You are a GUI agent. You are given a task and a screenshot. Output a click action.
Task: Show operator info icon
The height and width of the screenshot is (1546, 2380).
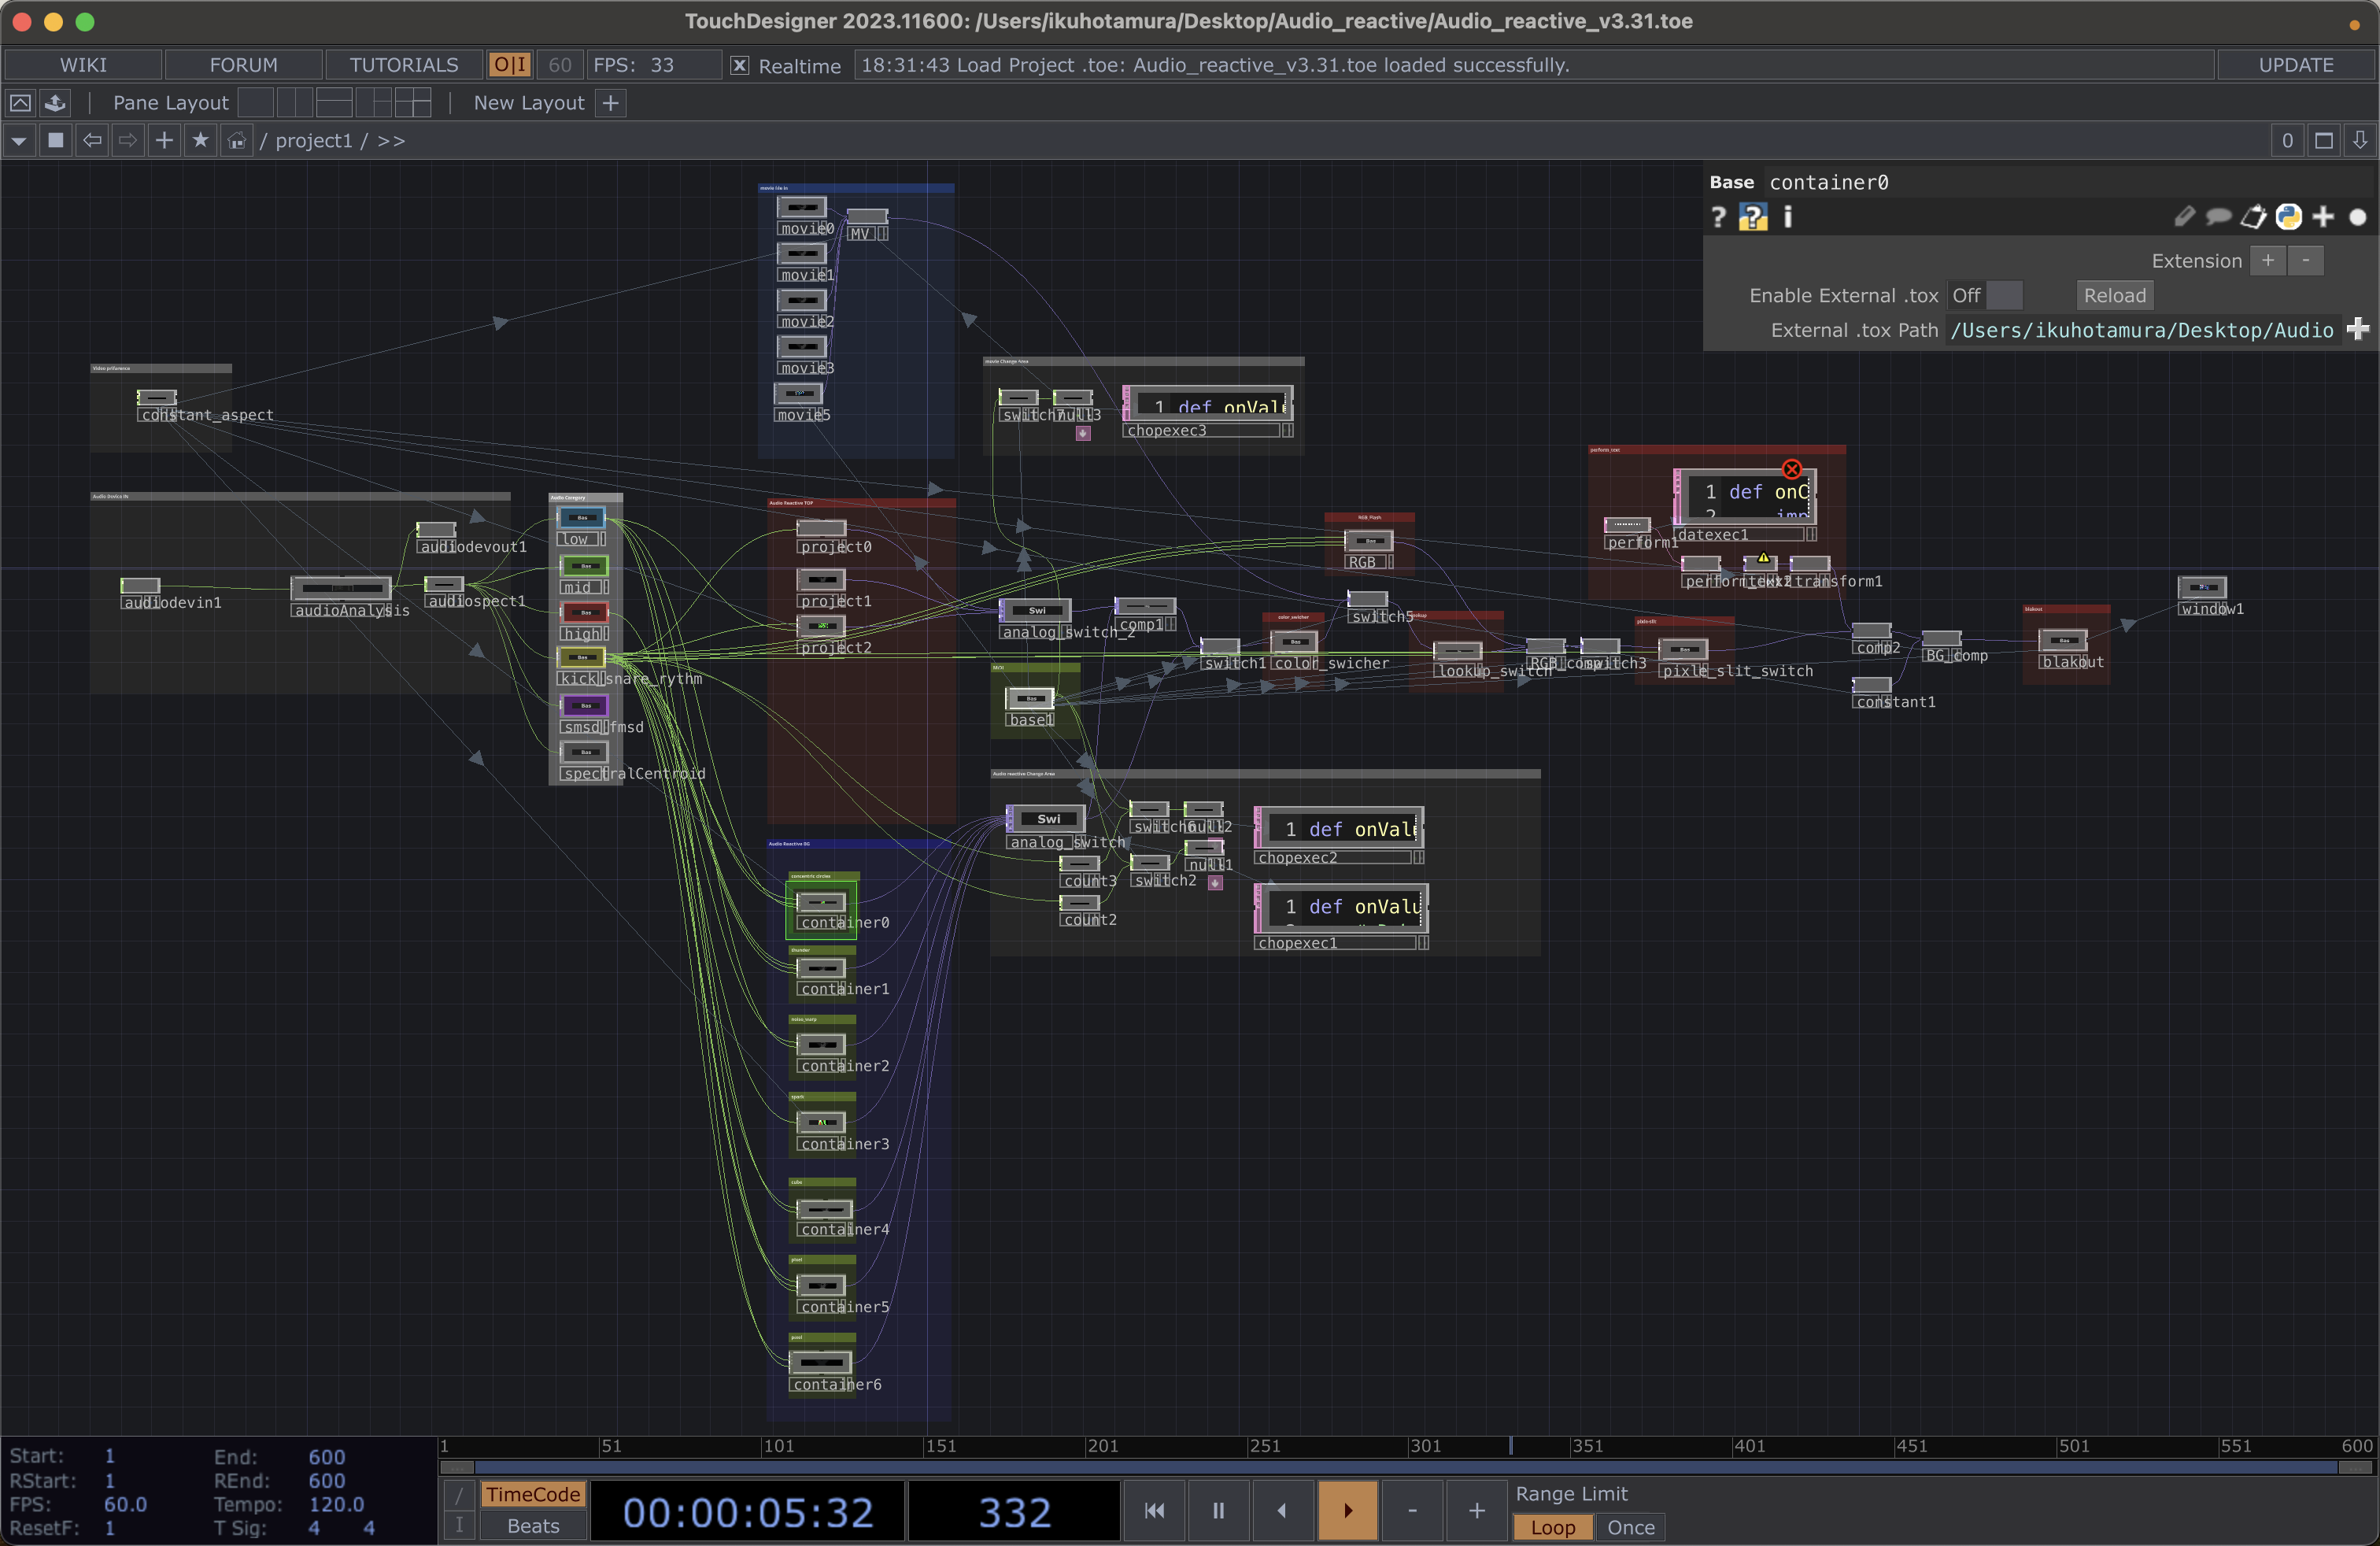(x=1788, y=217)
